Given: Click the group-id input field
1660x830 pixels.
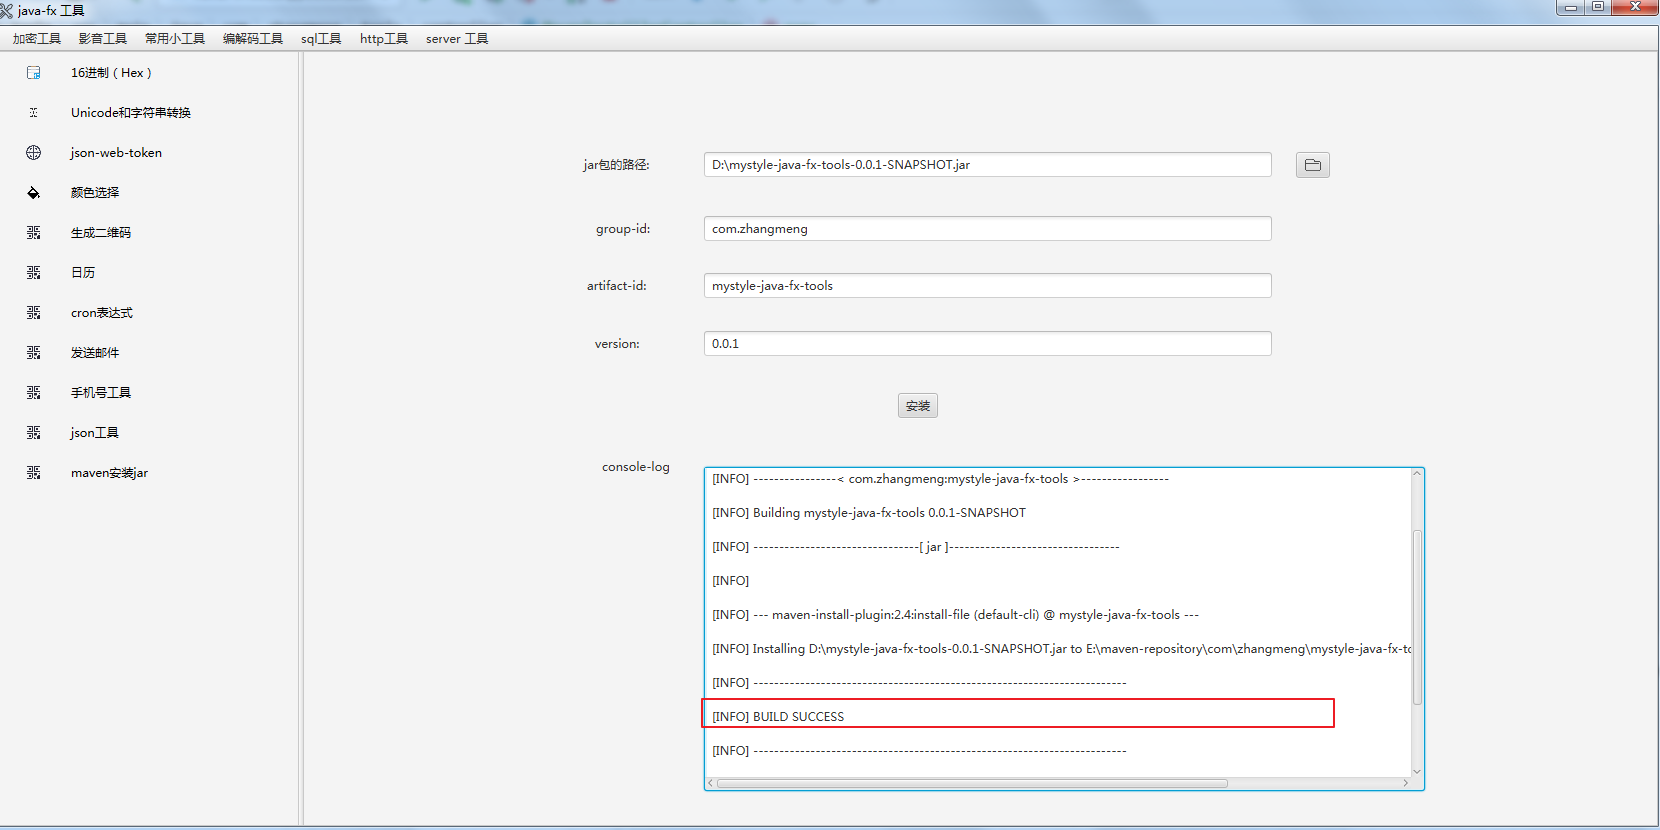Looking at the screenshot, I should click(987, 229).
